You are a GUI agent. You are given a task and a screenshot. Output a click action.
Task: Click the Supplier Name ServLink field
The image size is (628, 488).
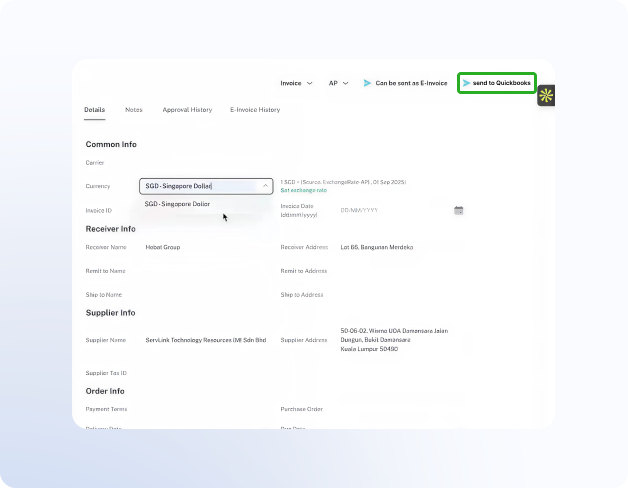click(x=205, y=340)
